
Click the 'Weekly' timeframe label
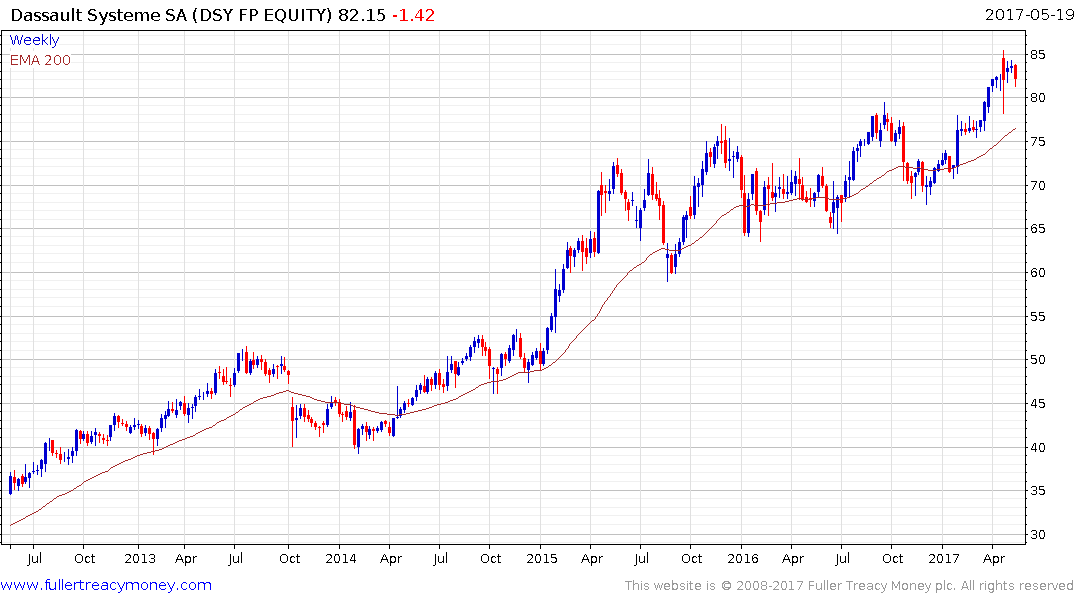(x=34, y=40)
